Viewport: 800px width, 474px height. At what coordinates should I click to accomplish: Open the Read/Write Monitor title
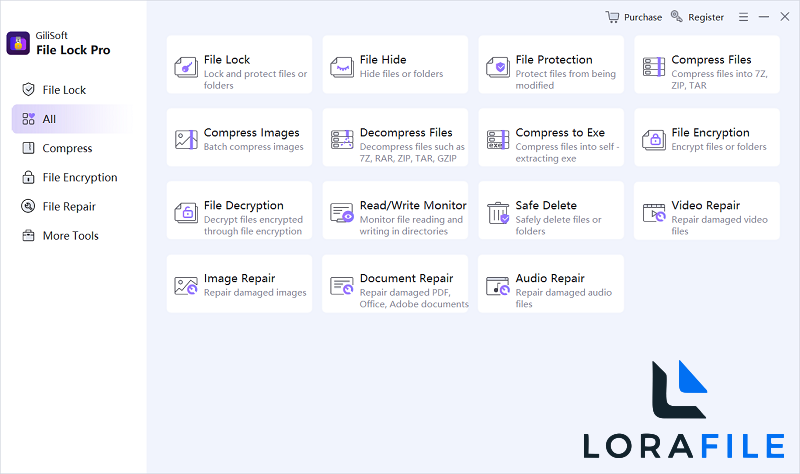(413, 205)
